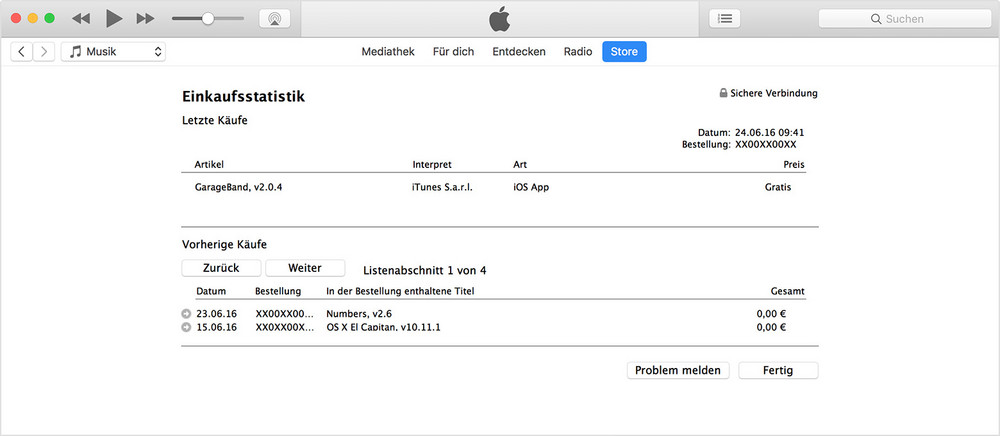
Task: Open the 15.06.16 order arrow icon
Action: [186, 327]
